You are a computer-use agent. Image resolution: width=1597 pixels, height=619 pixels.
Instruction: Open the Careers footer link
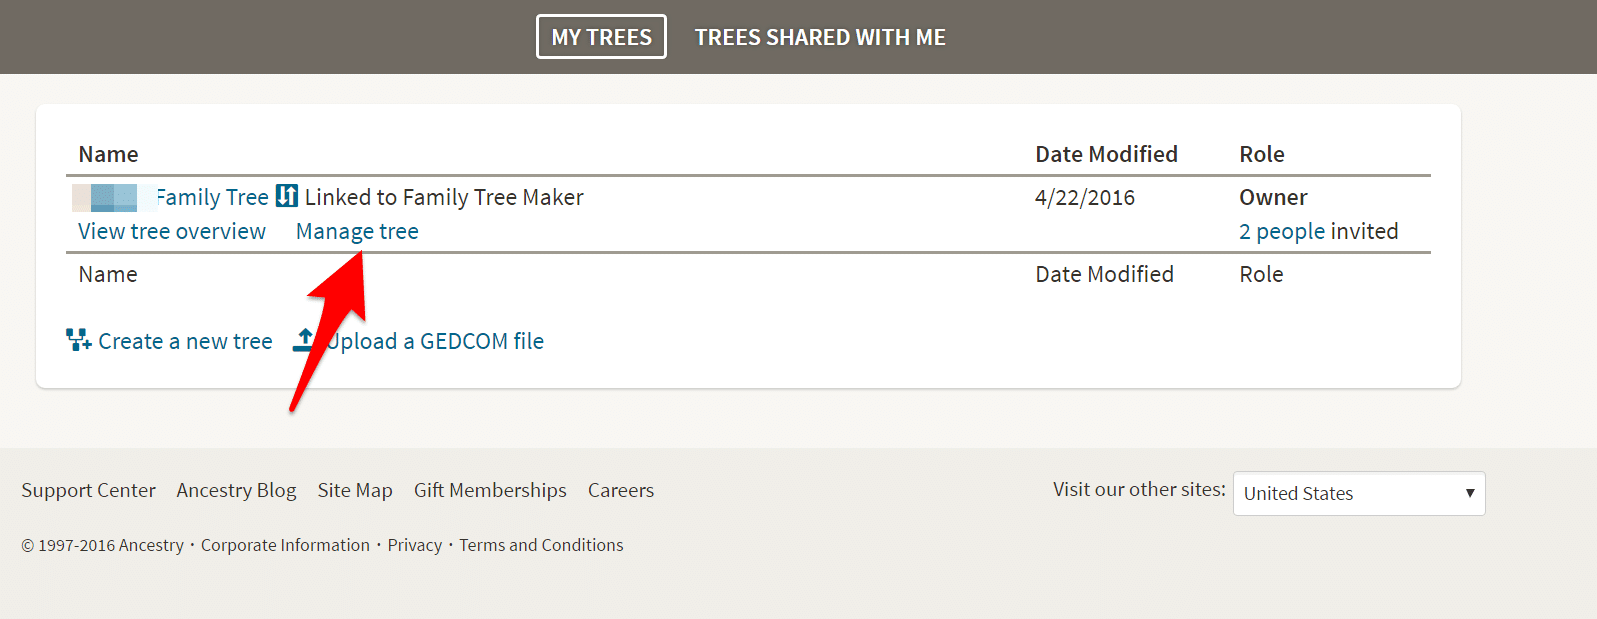621,490
